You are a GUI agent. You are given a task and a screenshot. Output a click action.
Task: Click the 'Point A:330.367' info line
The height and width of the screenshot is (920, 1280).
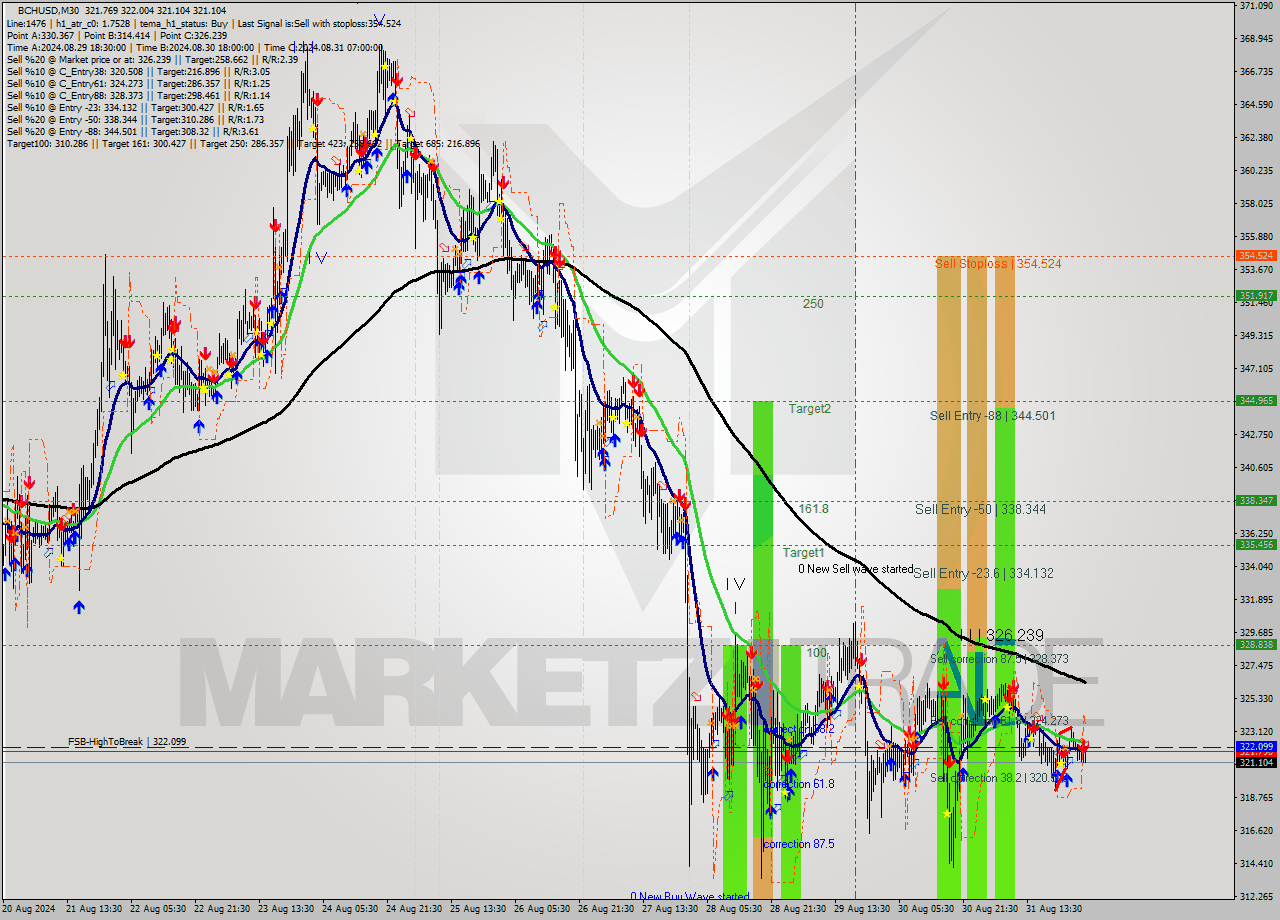116,35
